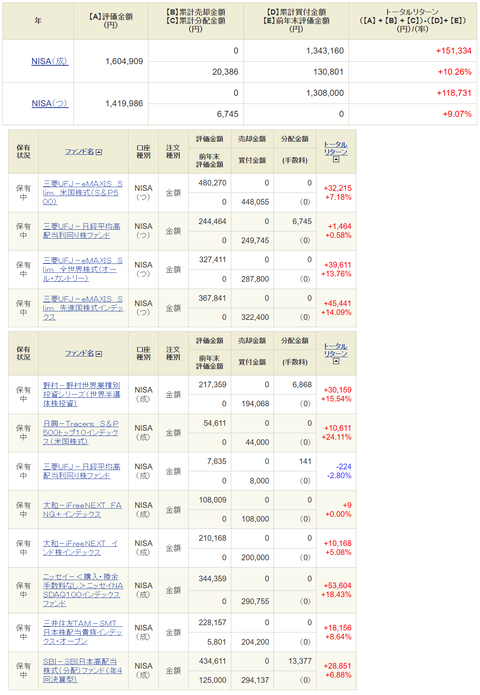
Task: Select return value +32,215
Action: coord(338,188)
